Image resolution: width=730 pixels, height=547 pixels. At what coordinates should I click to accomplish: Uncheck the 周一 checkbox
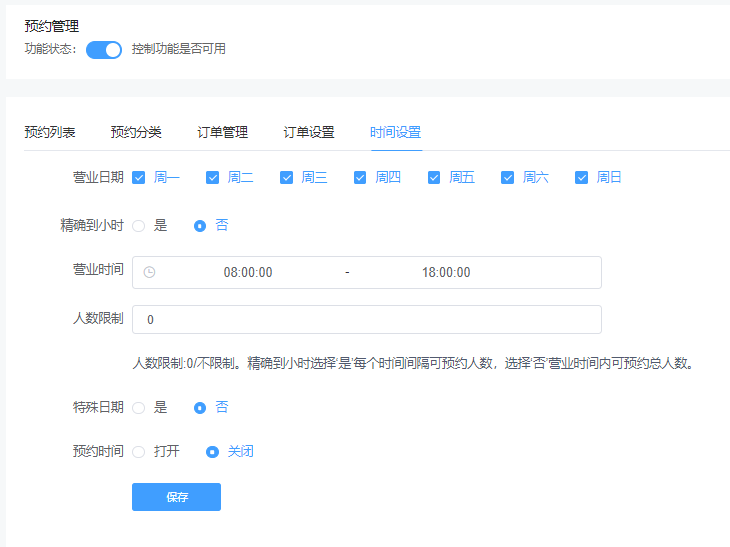coord(139,178)
